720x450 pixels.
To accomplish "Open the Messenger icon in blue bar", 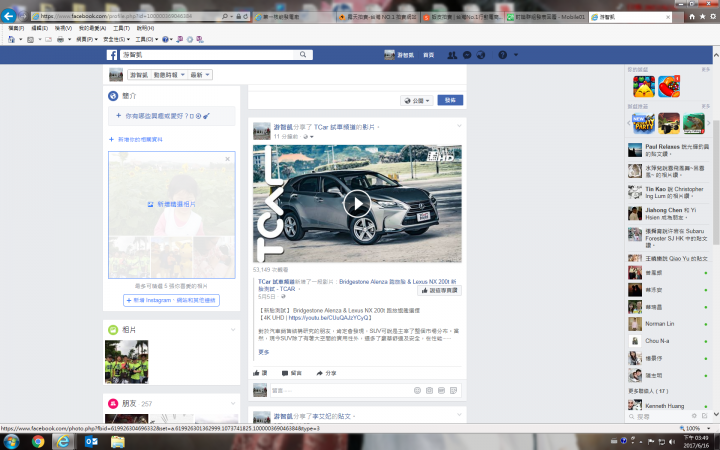I will (x=467, y=55).
